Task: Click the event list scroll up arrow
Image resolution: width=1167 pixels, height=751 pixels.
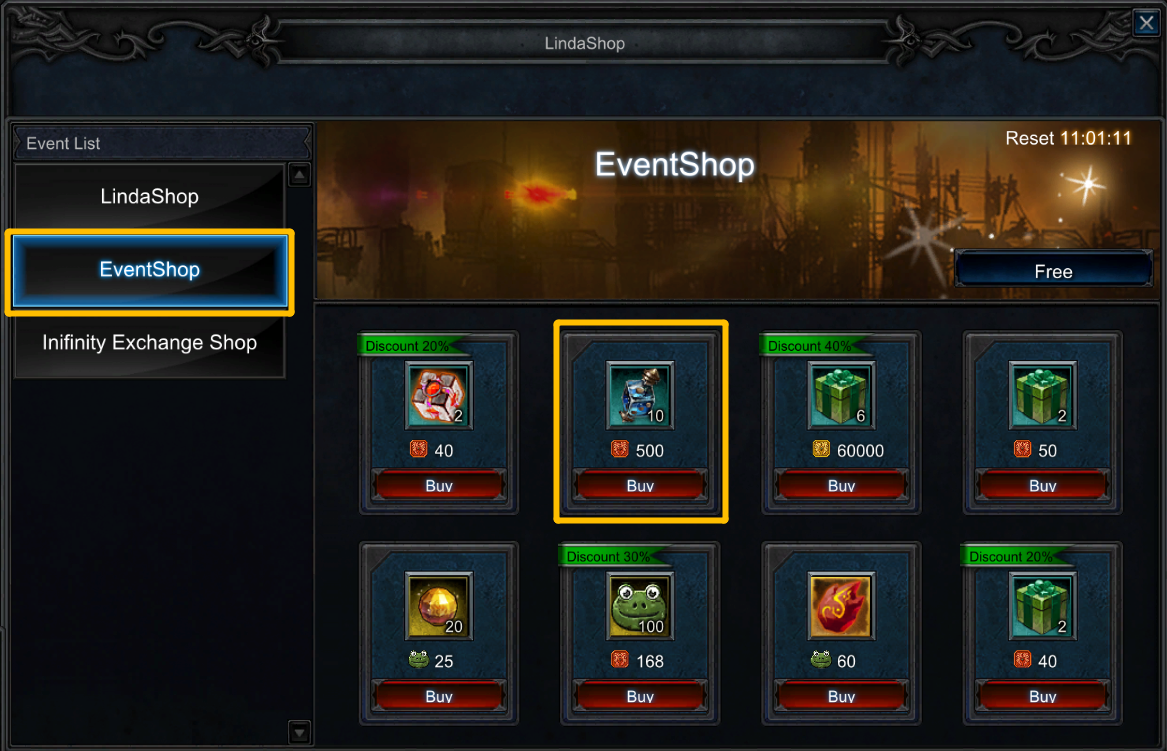Action: coord(299,176)
